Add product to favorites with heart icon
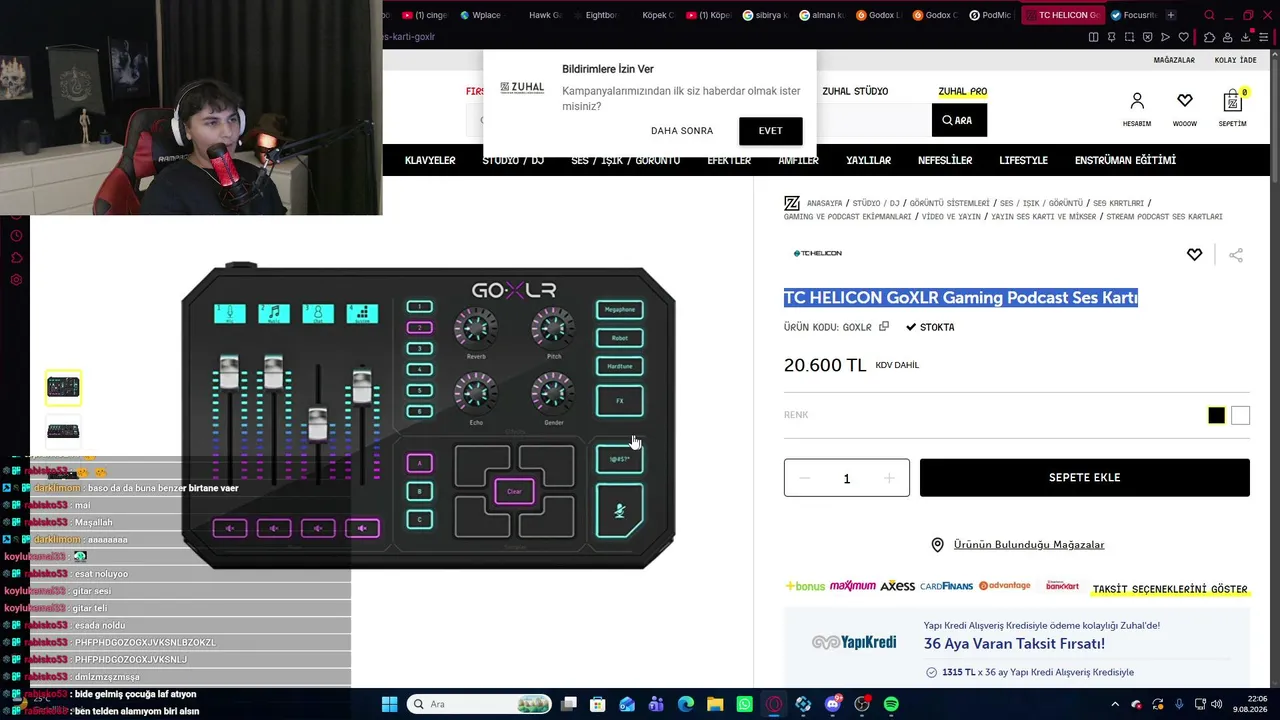The height and width of the screenshot is (720, 1280). 1194,255
